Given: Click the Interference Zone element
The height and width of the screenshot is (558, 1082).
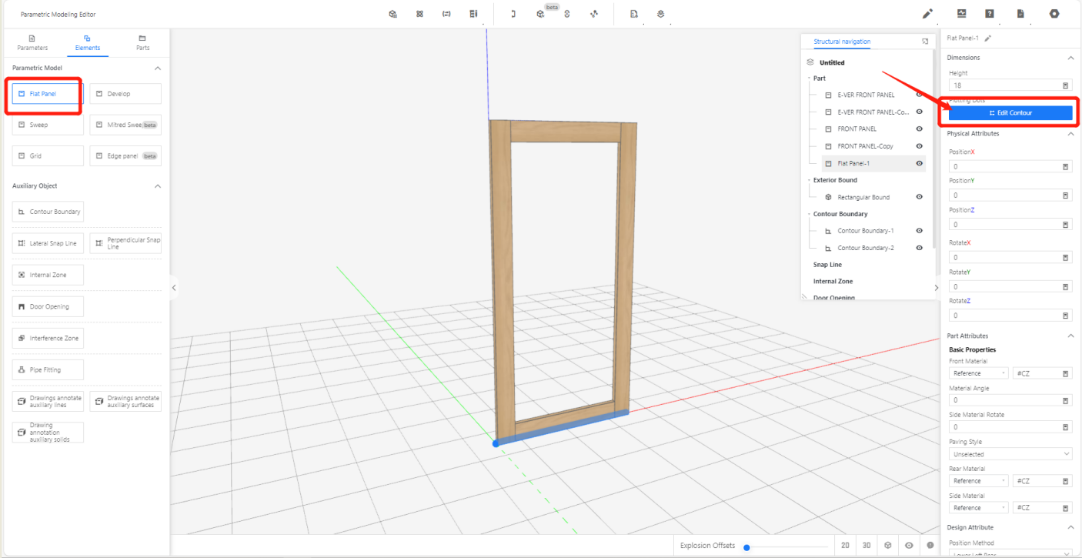Looking at the screenshot, I should (x=47, y=338).
